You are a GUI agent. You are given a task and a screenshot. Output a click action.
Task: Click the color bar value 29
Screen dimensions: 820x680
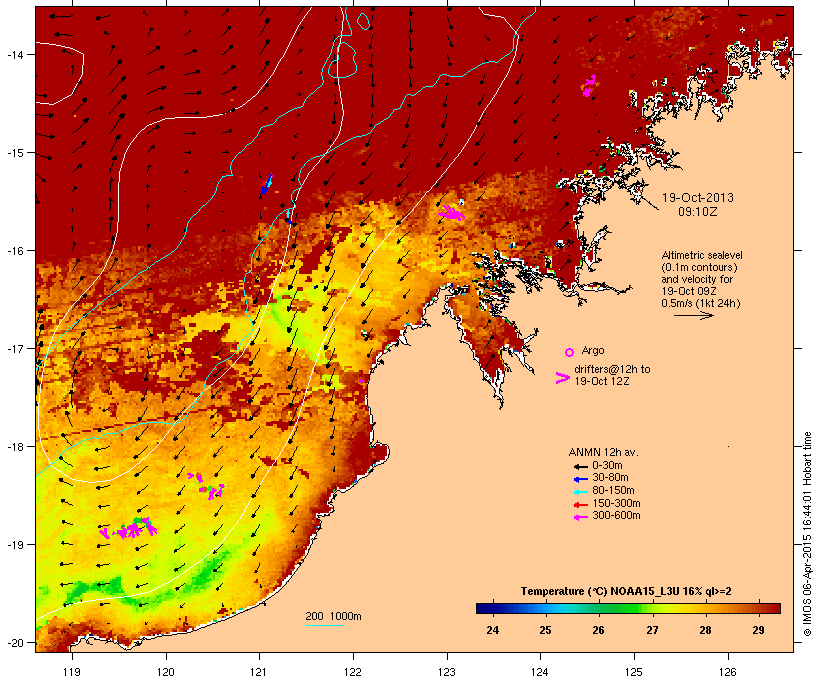pyautogui.click(x=758, y=630)
